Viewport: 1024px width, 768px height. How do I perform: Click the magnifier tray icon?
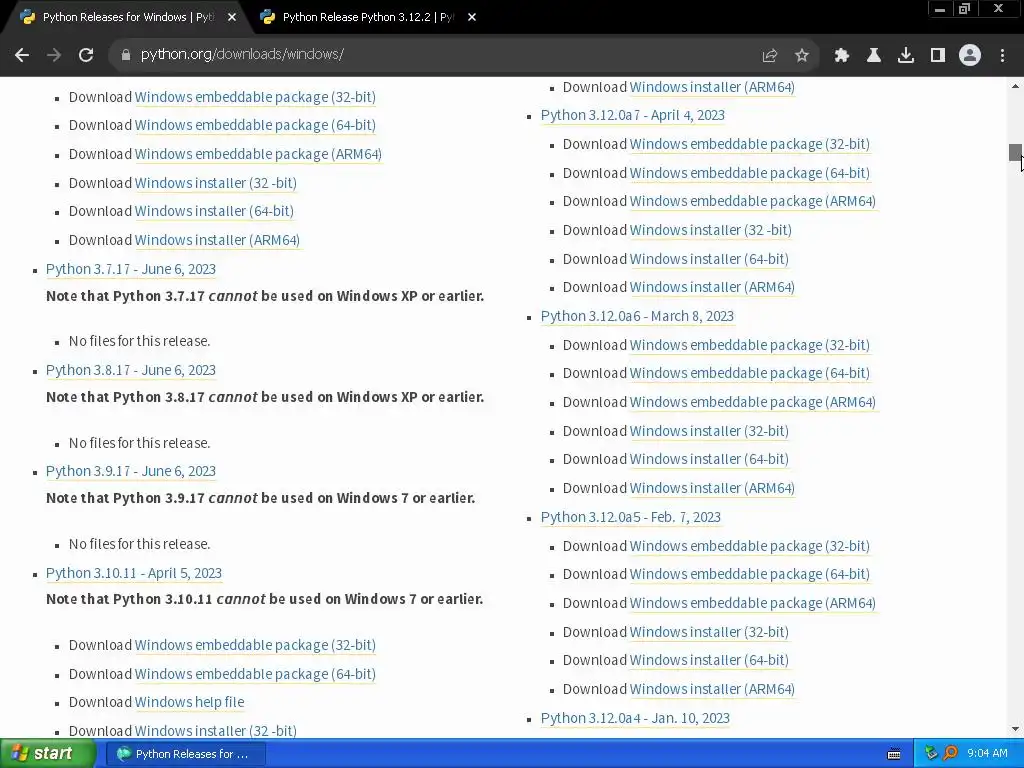coord(950,754)
